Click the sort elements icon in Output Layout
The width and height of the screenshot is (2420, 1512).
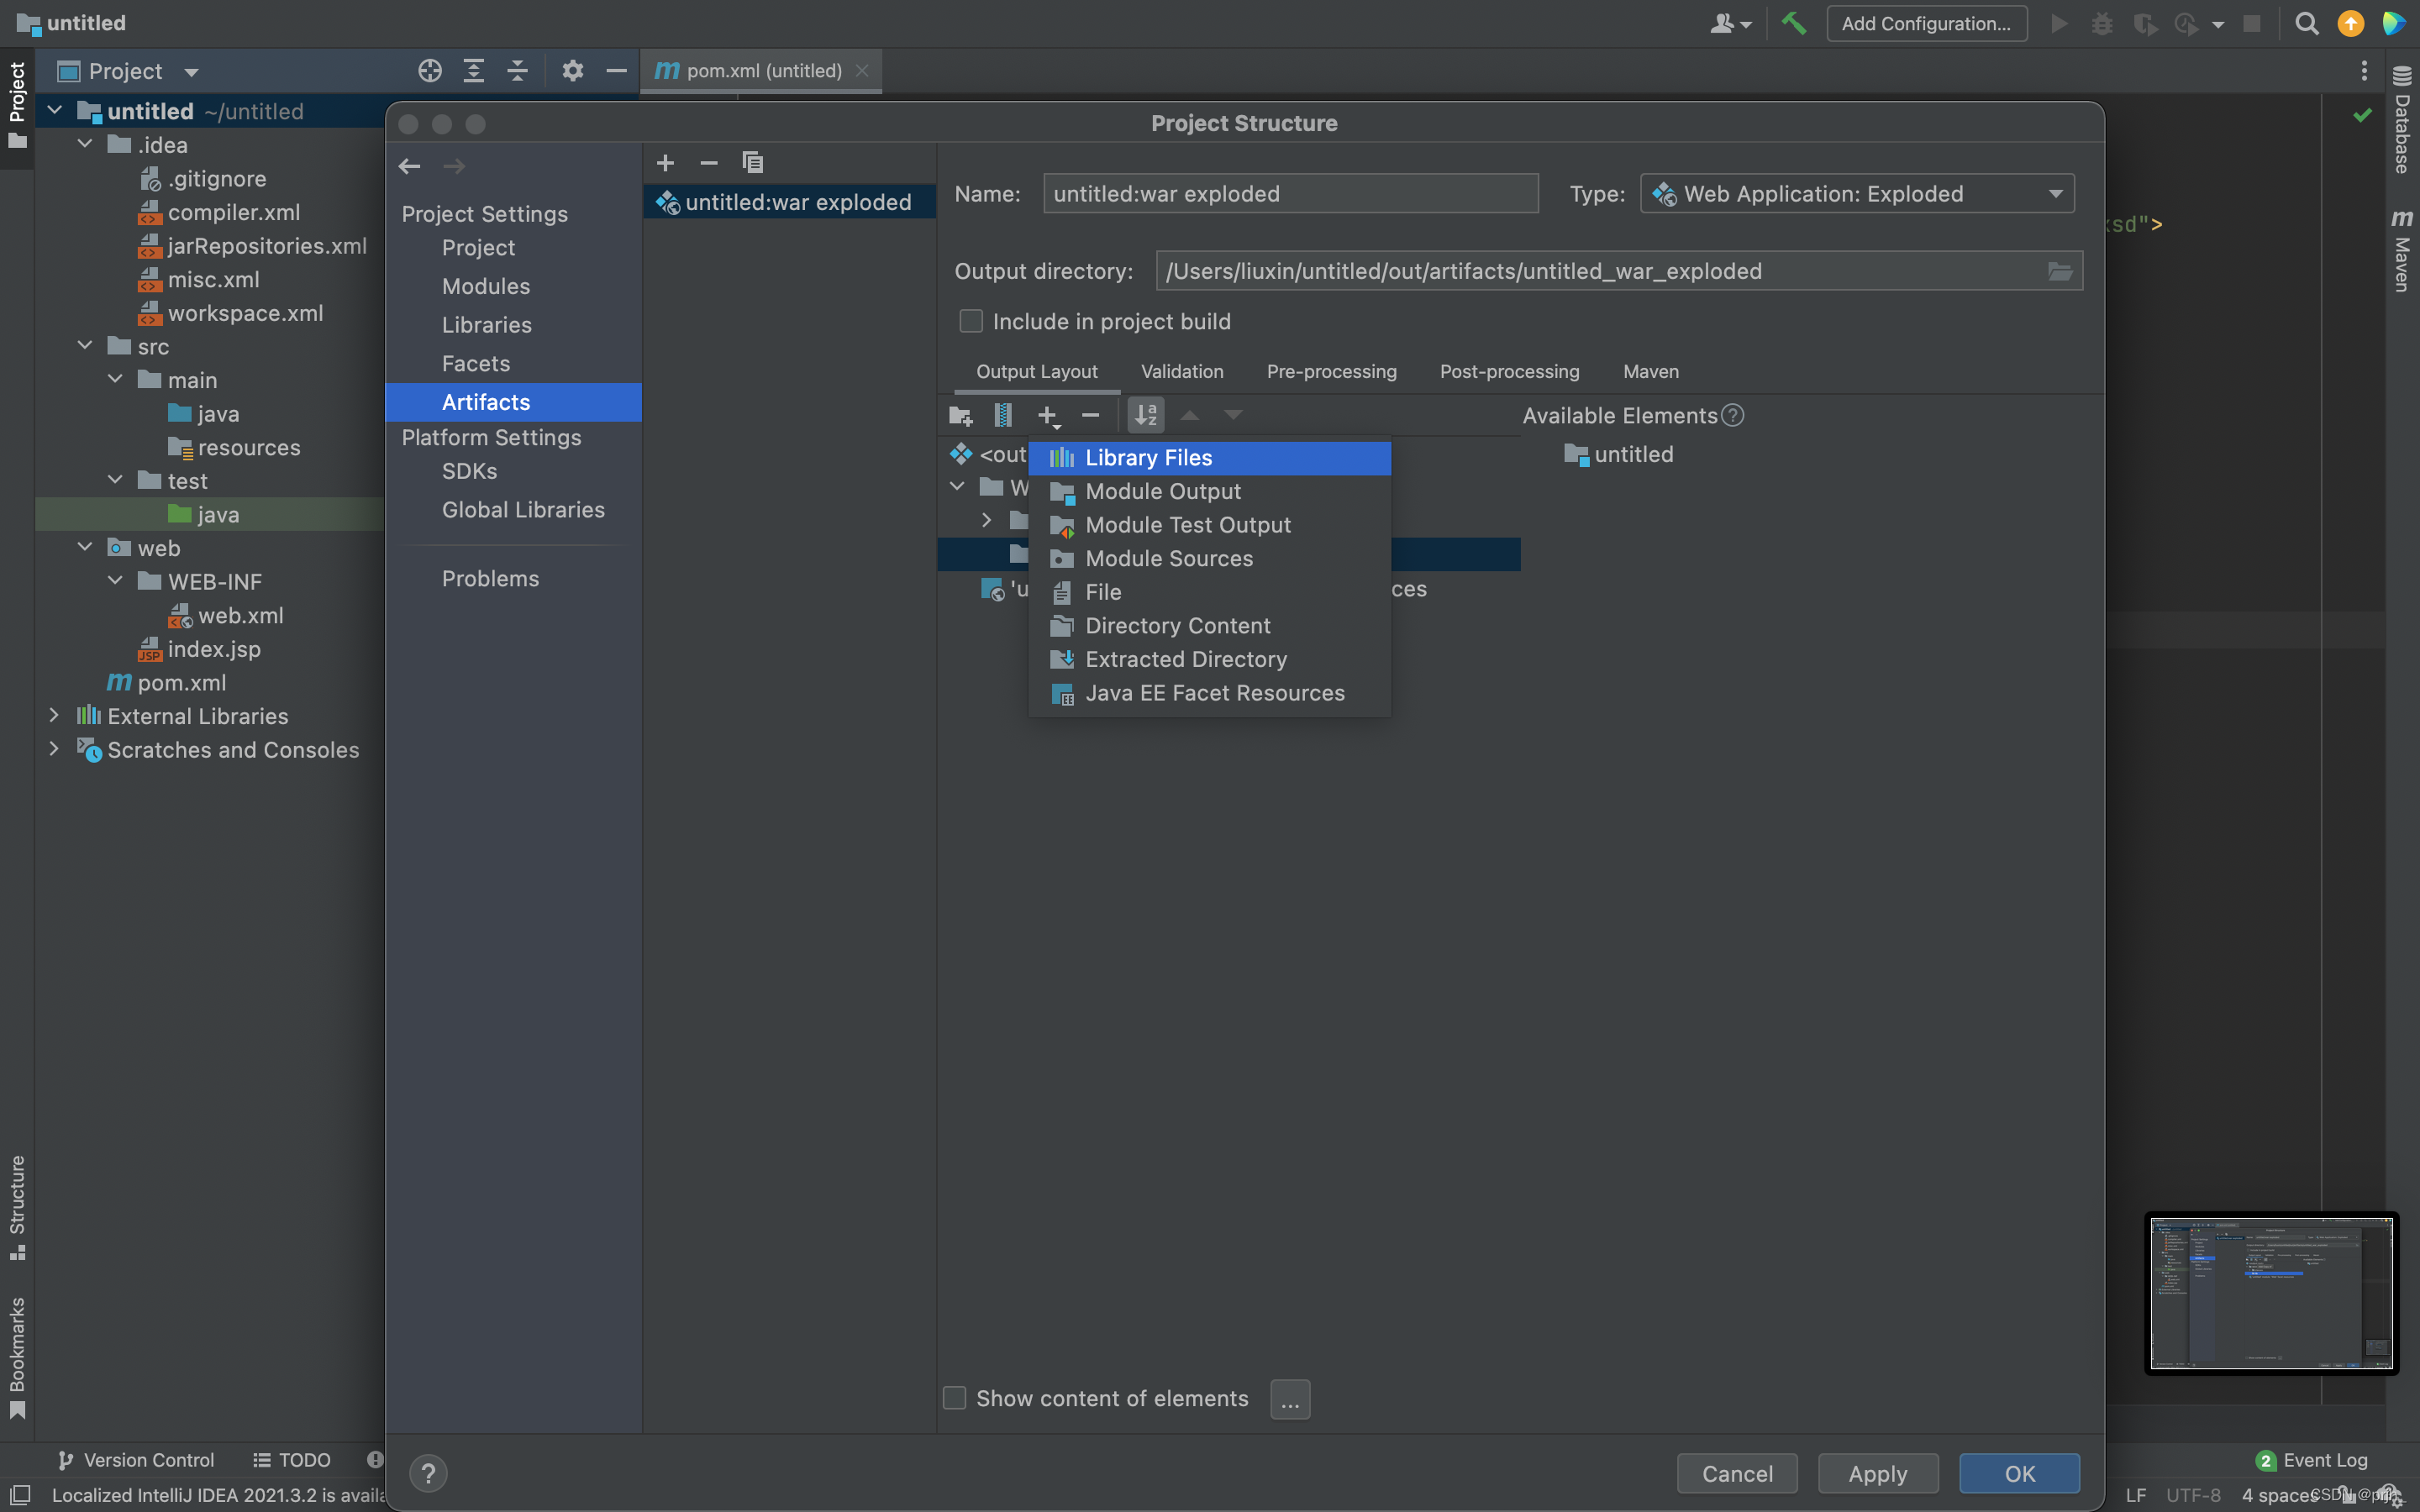click(x=1144, y=415)
